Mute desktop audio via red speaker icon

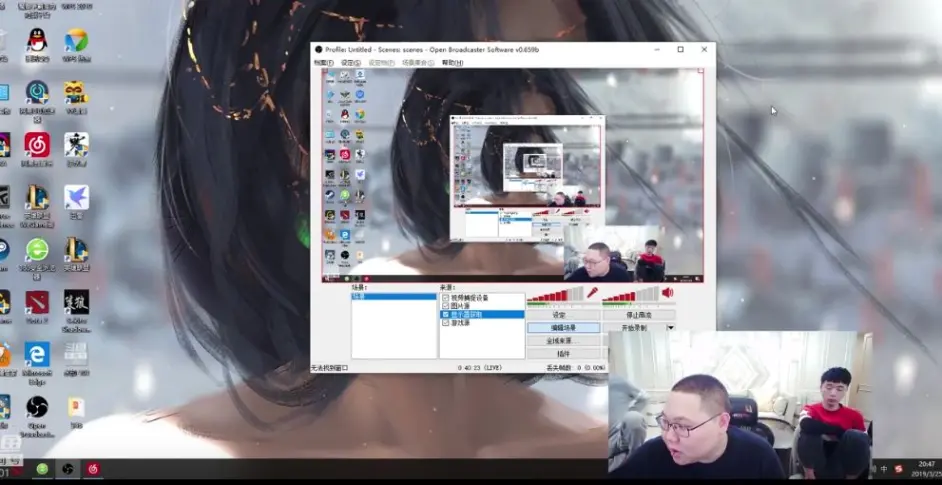pos(667,293)
